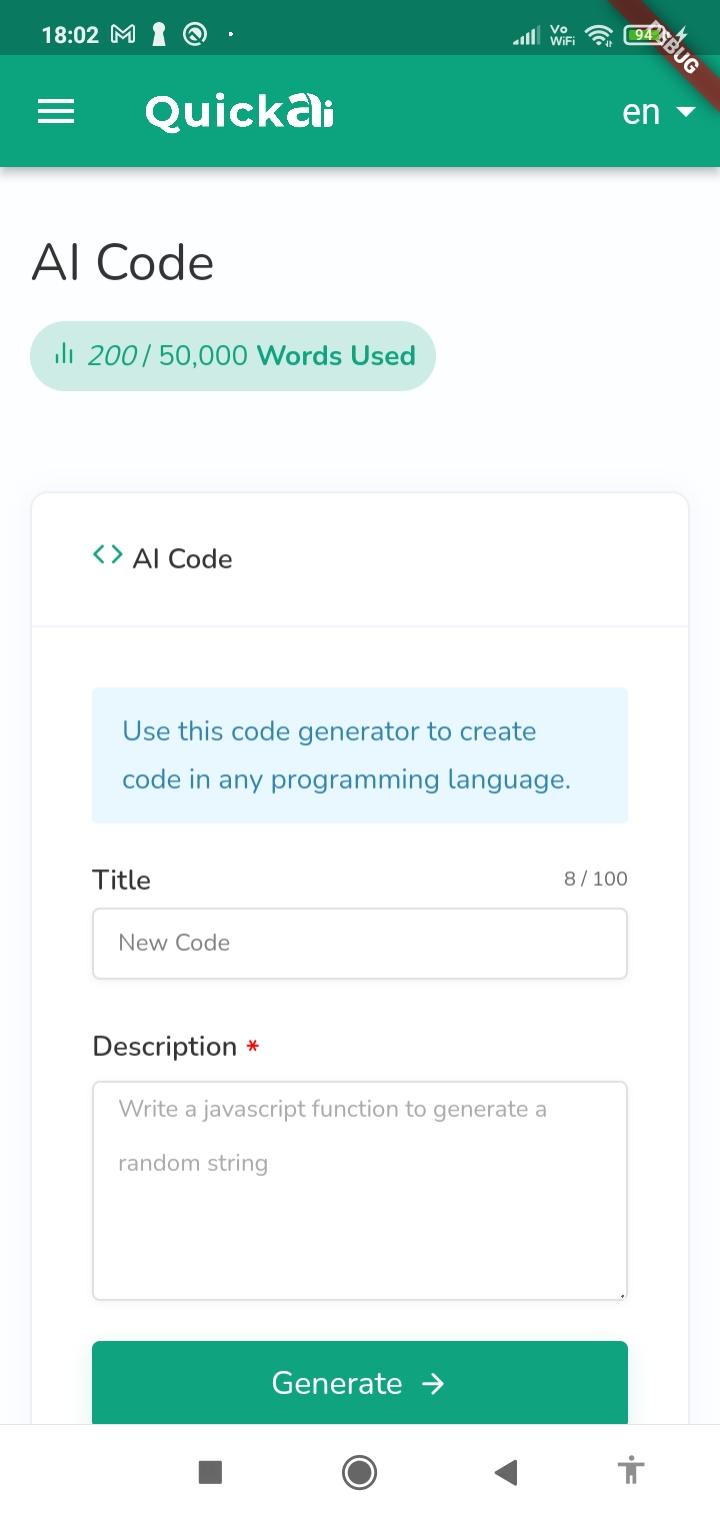The height and width of the screenshot is (1520, 720).
Task: Tap the code brackets icon in card header
Action: point(108,555)
